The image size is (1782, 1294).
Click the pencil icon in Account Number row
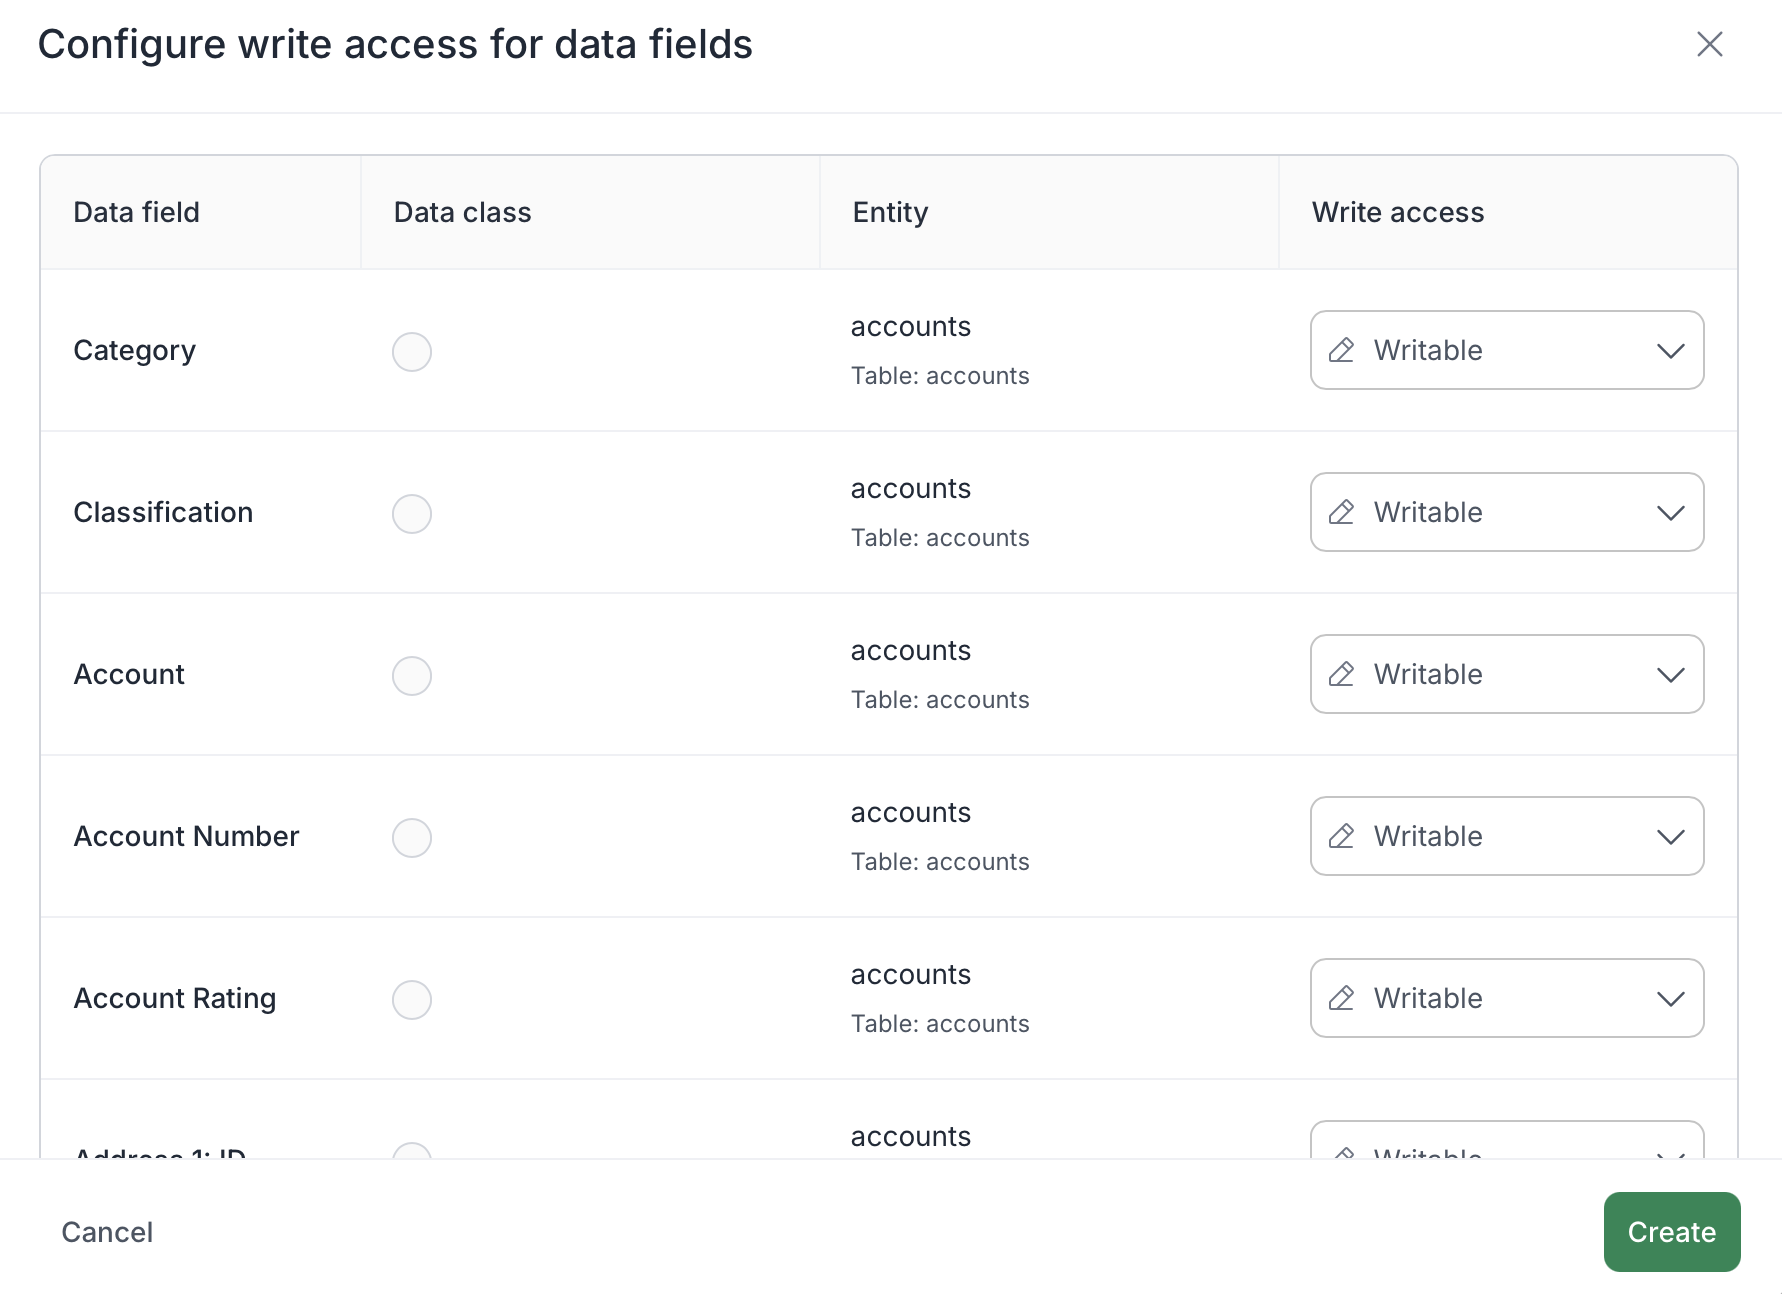coord(1341,836)
